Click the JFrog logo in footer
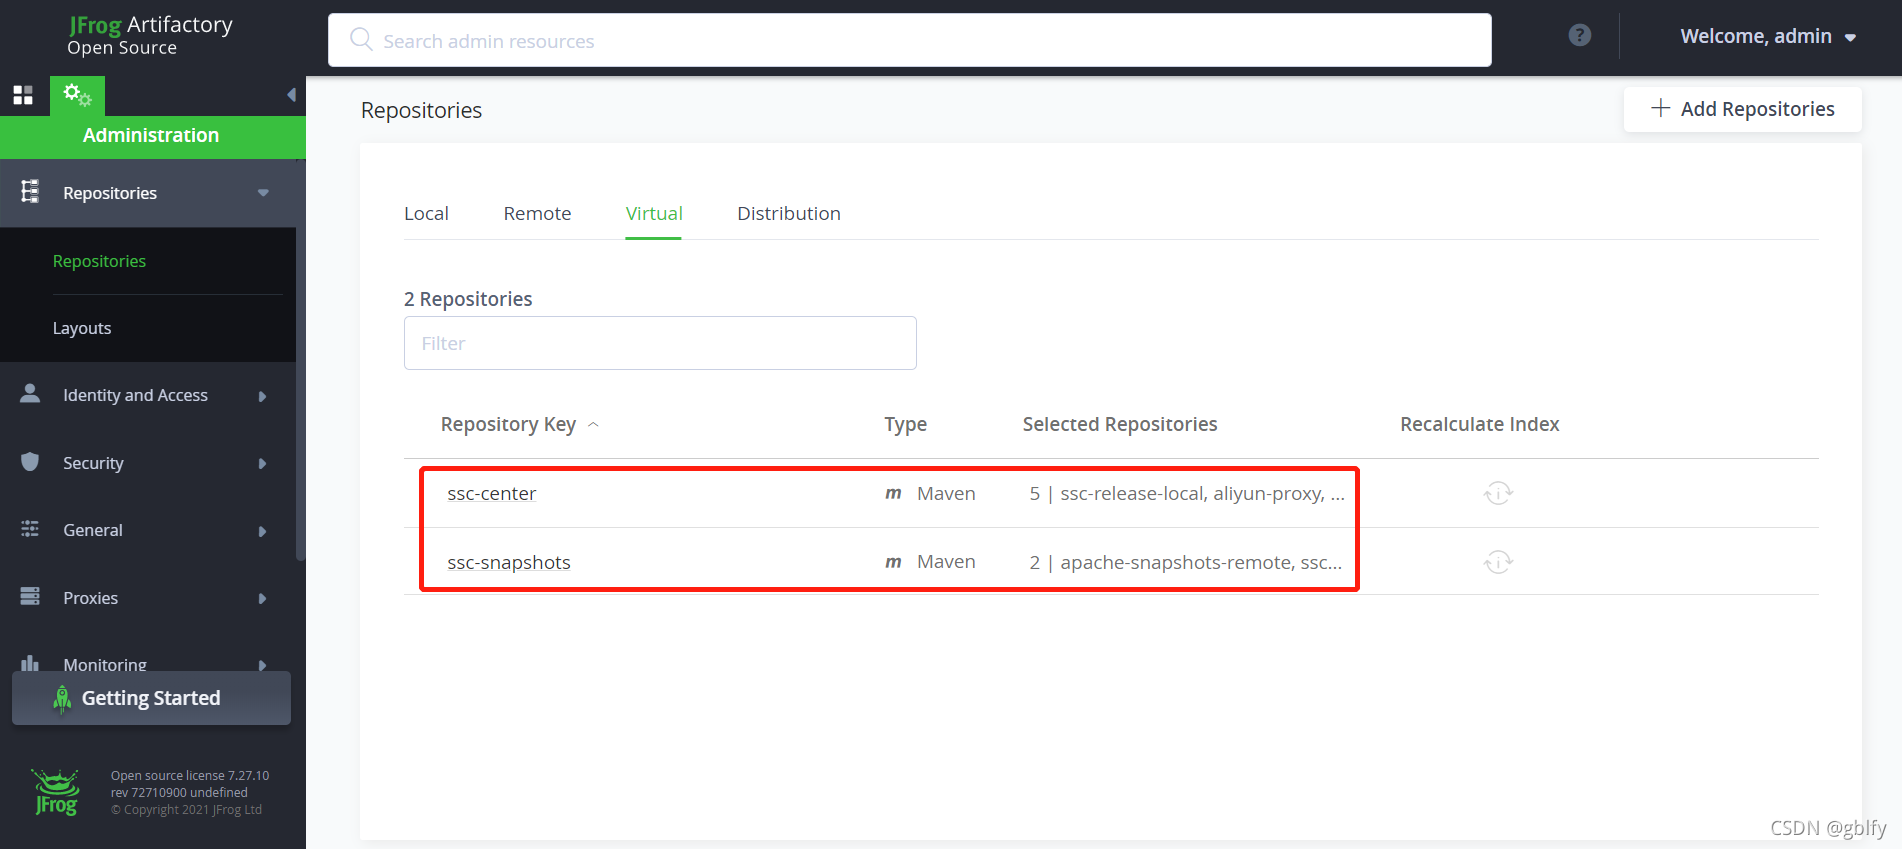The height and width of the screenshot is (849, 1902). [56, 793]
